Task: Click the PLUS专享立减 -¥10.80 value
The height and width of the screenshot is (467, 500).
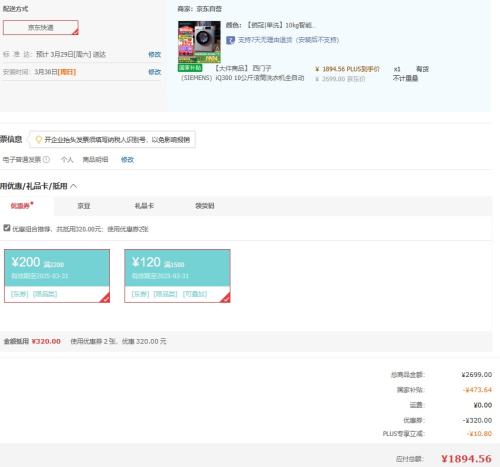Action: (479, 434)
